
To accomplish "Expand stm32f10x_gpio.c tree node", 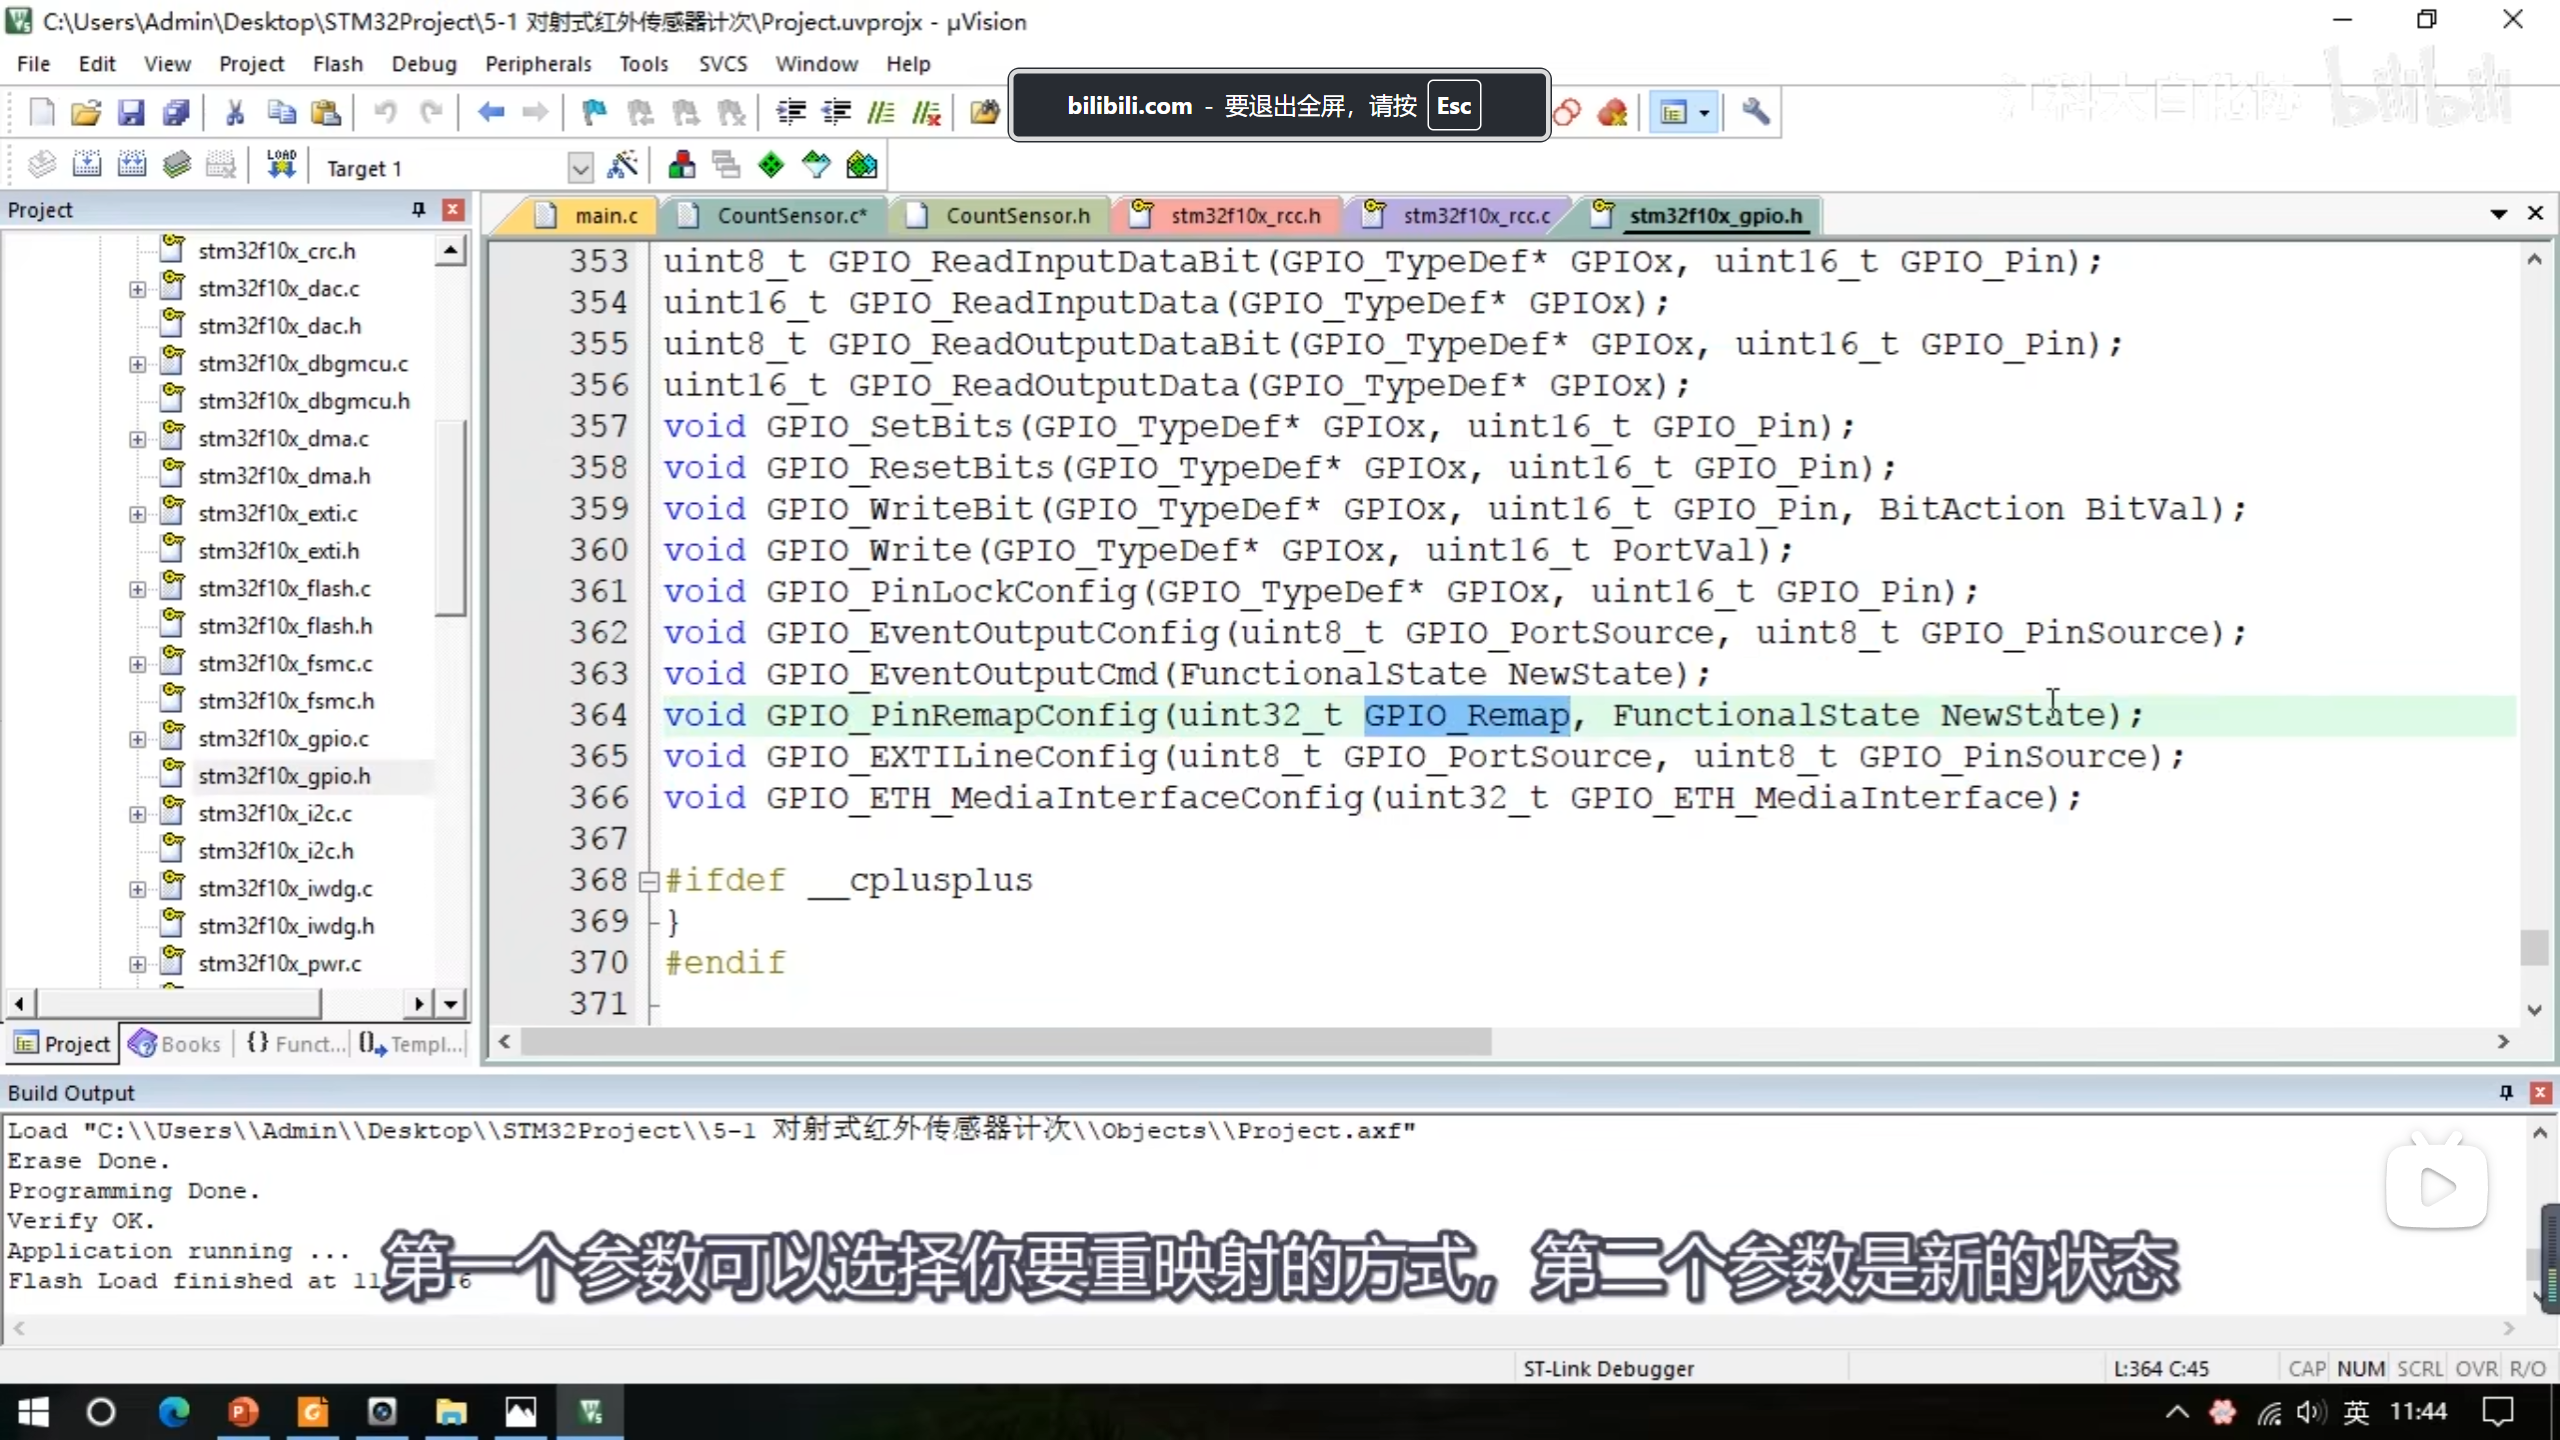I will pos(137,739).
